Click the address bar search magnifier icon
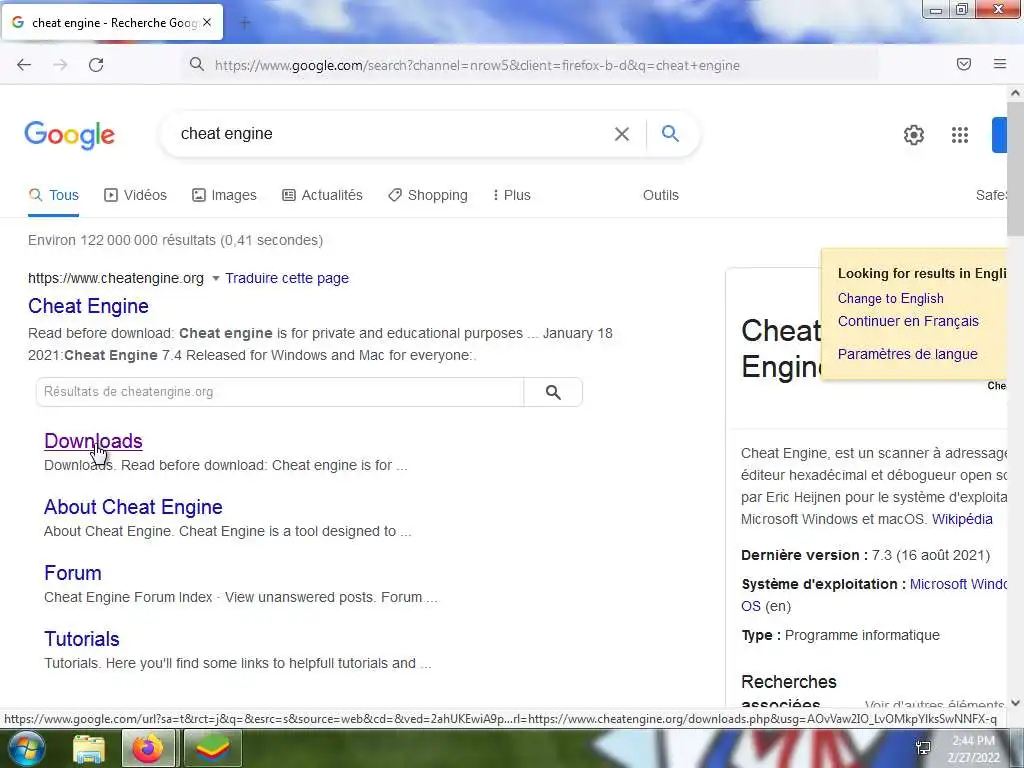Viewport: 1024px width, 768px height. [197, 65]
